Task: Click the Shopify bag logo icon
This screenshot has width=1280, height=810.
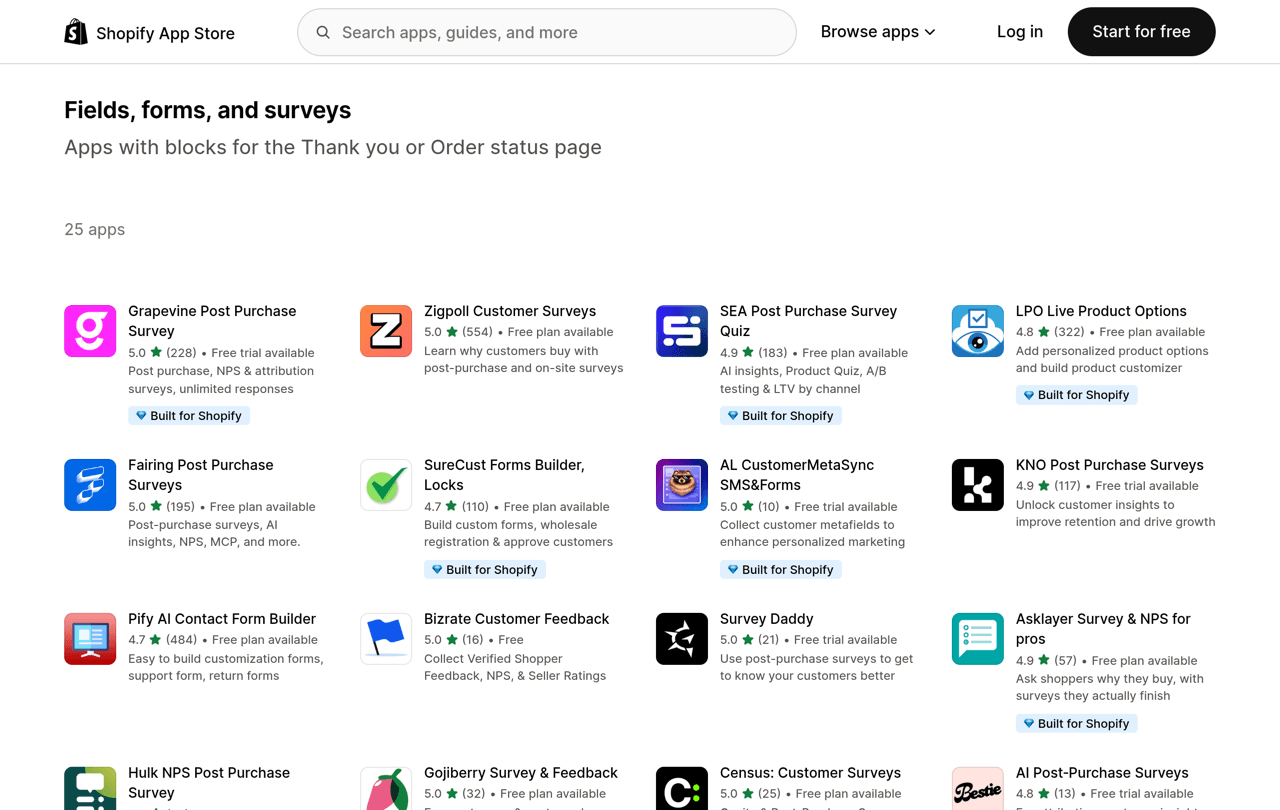Action: point(76,32)
